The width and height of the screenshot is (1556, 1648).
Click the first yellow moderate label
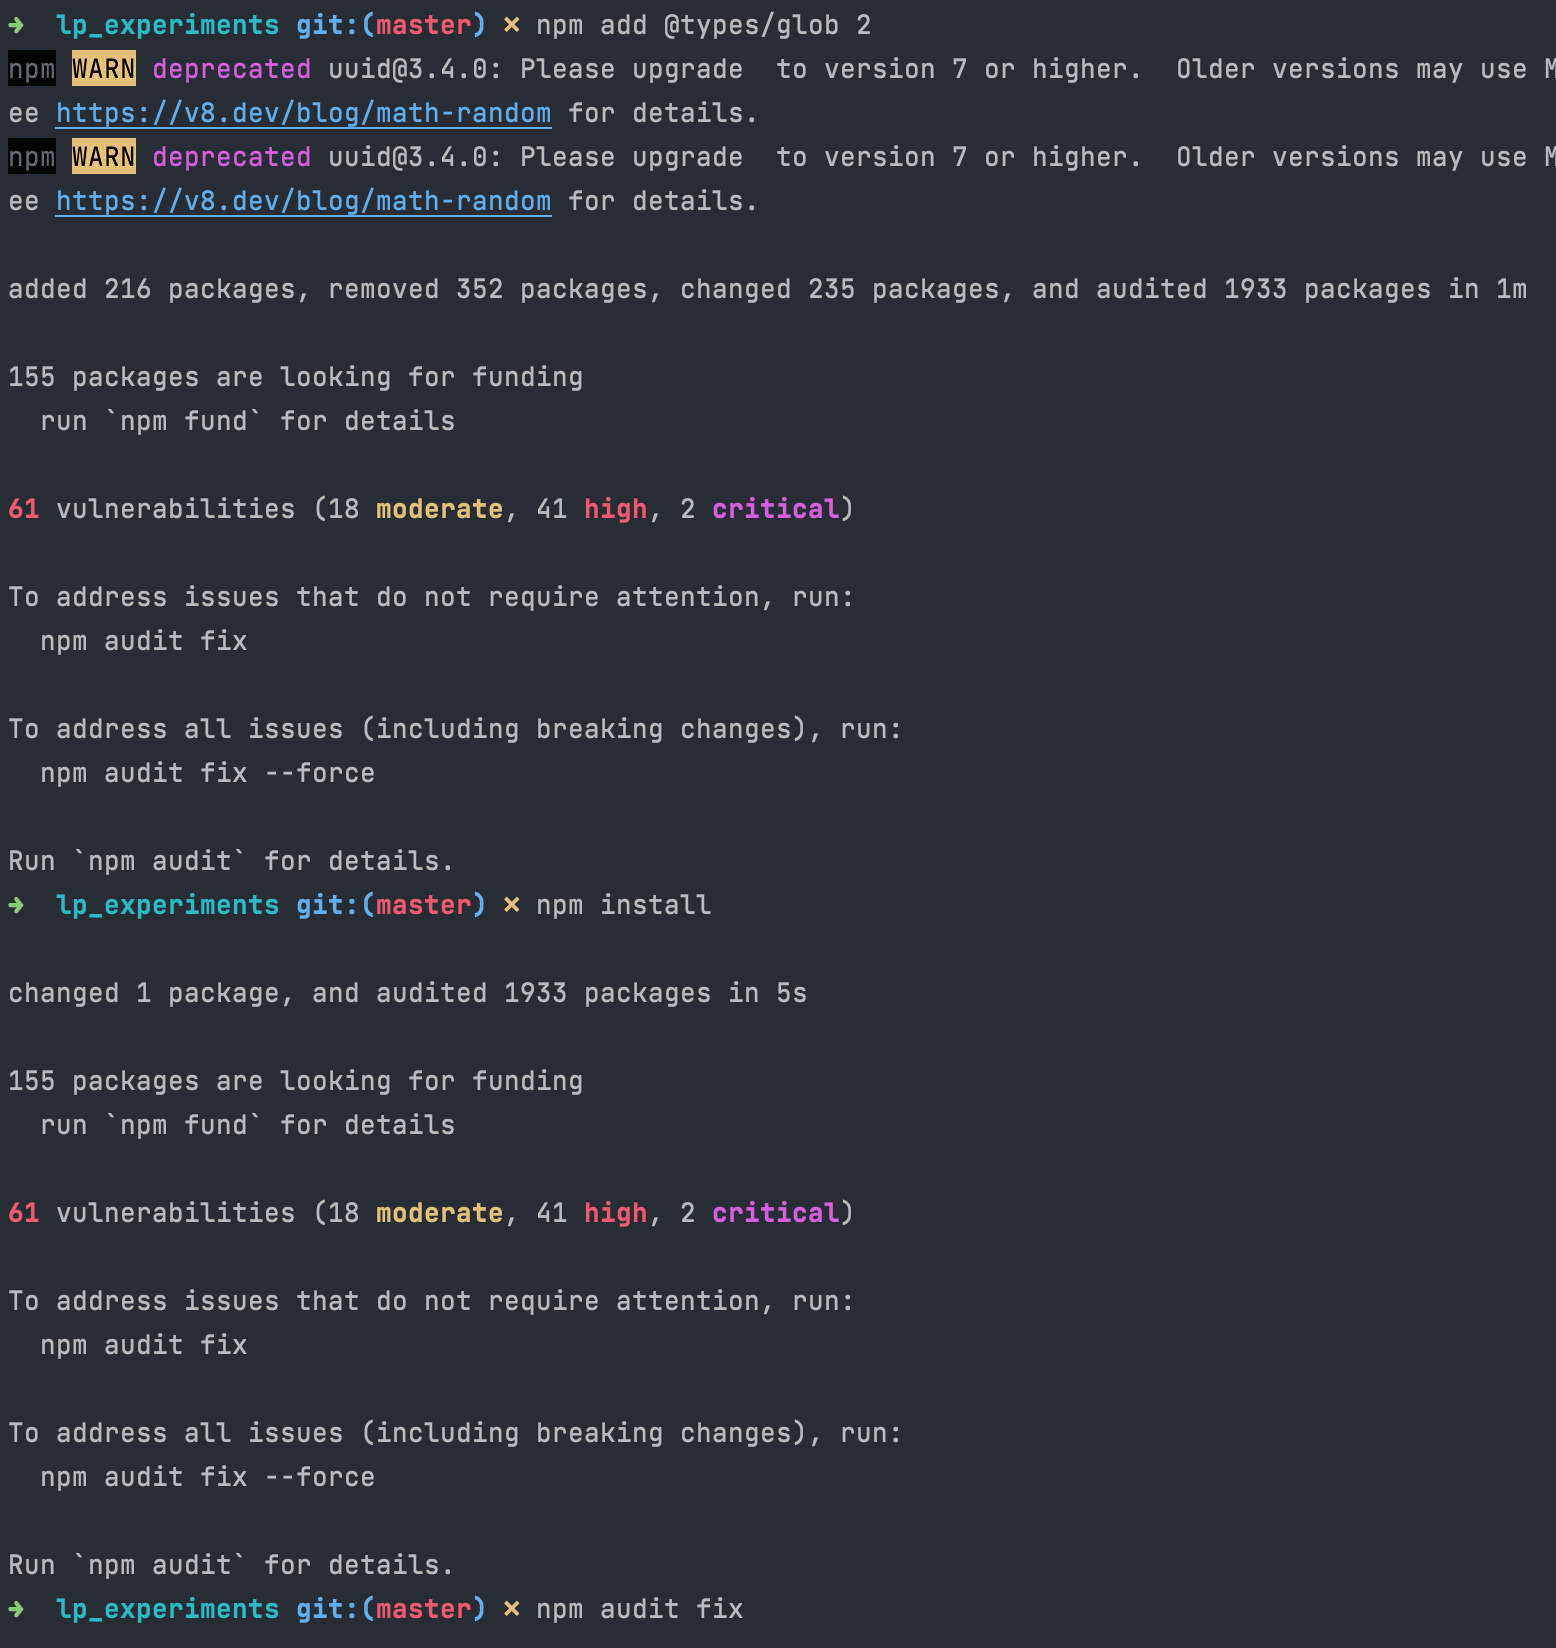439,509
